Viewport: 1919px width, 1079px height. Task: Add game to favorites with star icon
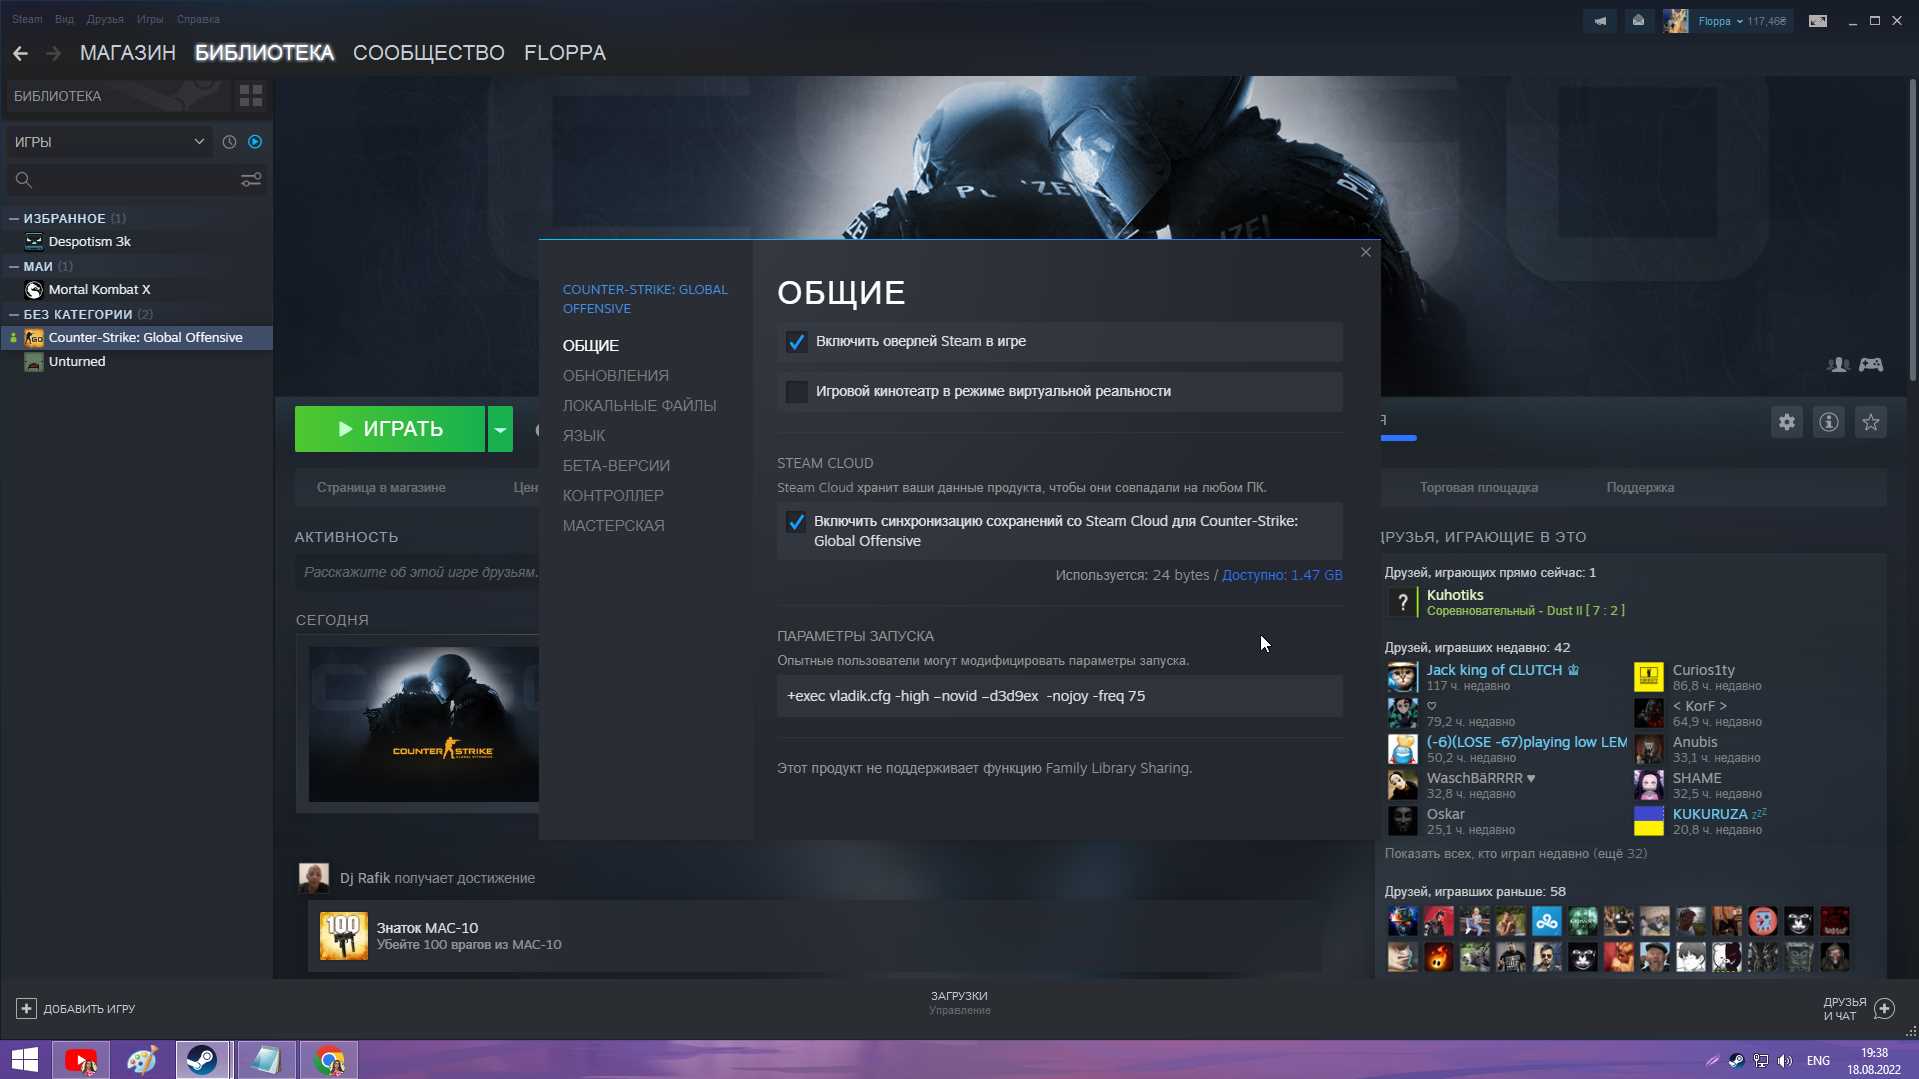1871,422
